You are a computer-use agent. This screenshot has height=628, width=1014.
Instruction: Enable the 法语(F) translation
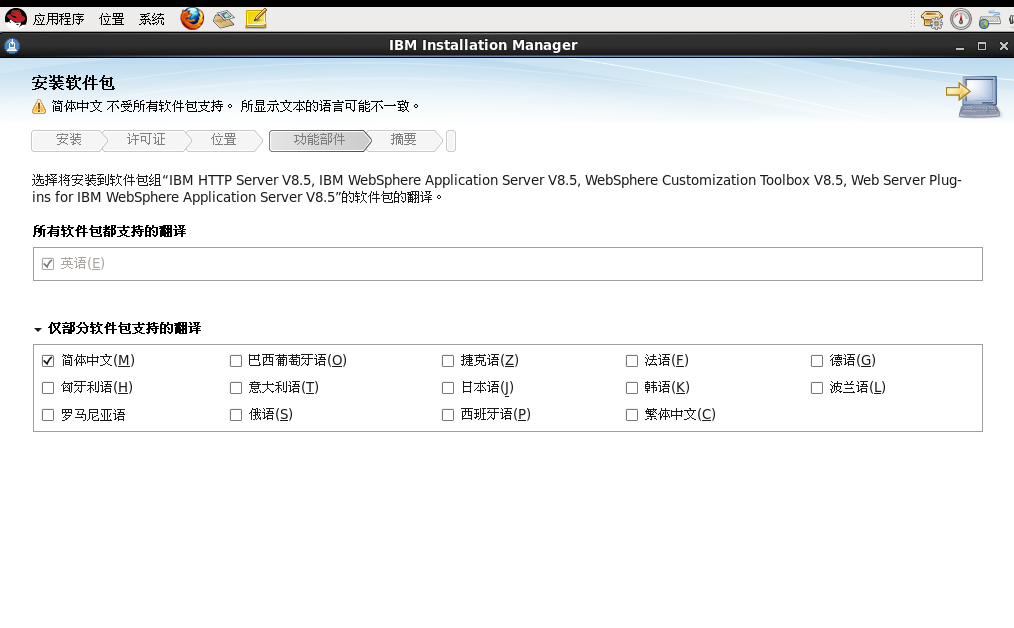[x=632, y=361]
